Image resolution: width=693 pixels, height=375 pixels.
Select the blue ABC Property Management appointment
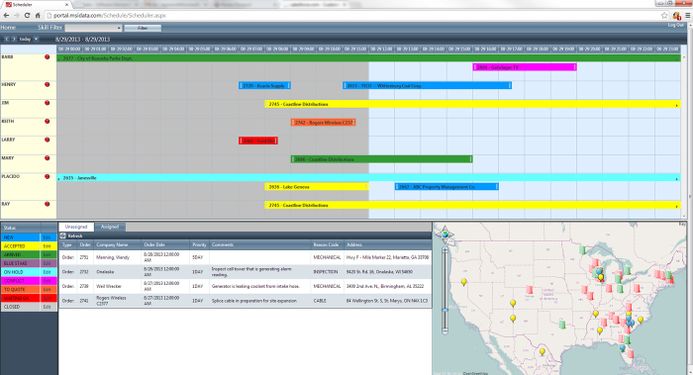[x=446, y=187]
